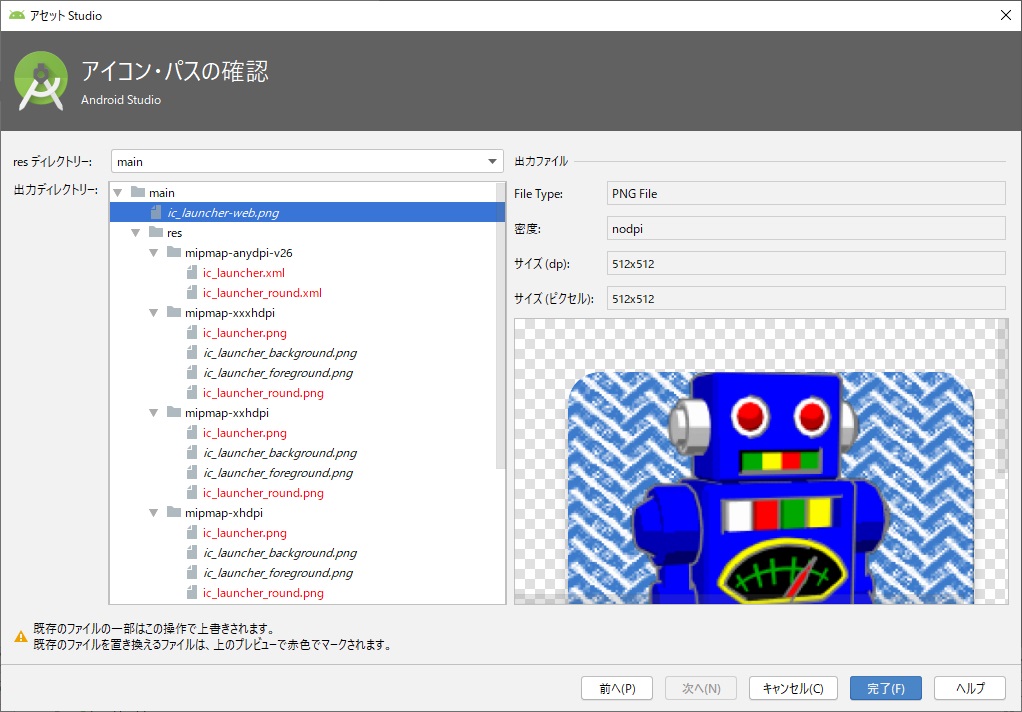Collapse the mipmap-anydpi-v26 folder
Image resolution: width=1022 pixels, height=712 pixels.
pyautogui.click(x=152, y=252)
